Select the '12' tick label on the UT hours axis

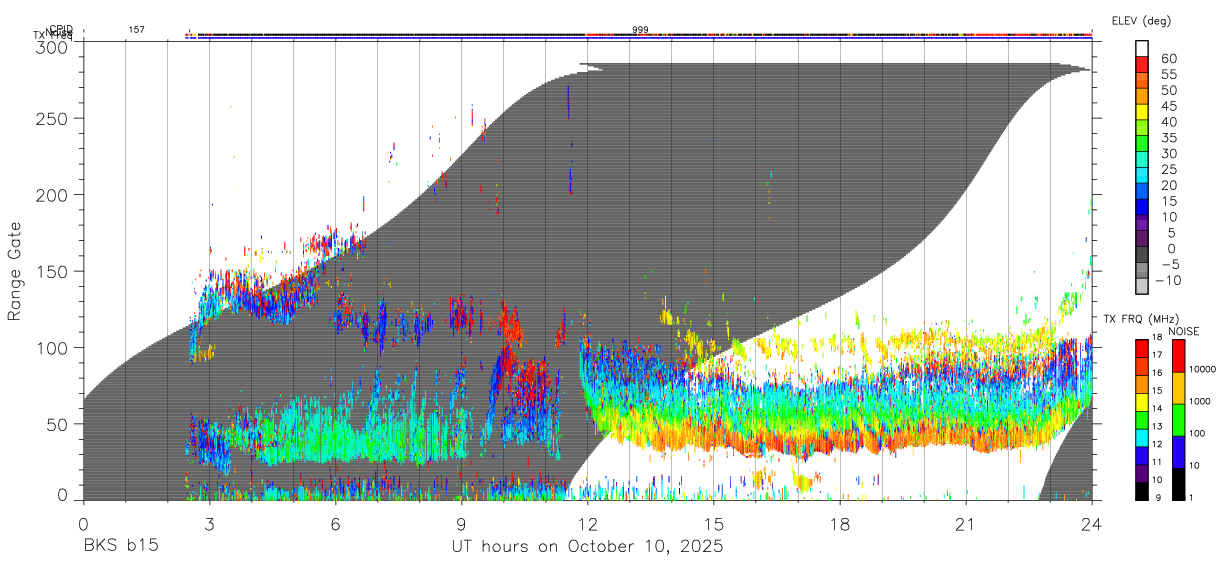588,523
